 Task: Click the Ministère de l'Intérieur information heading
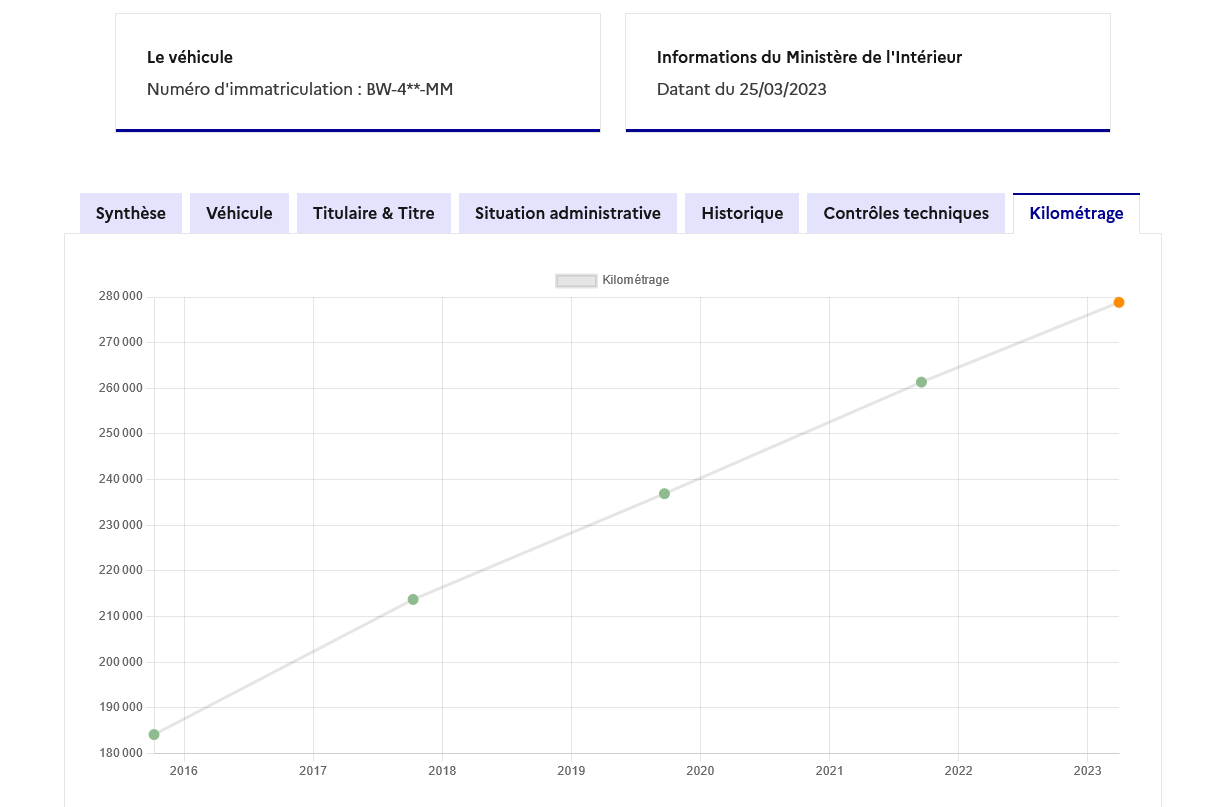[809, 57]
